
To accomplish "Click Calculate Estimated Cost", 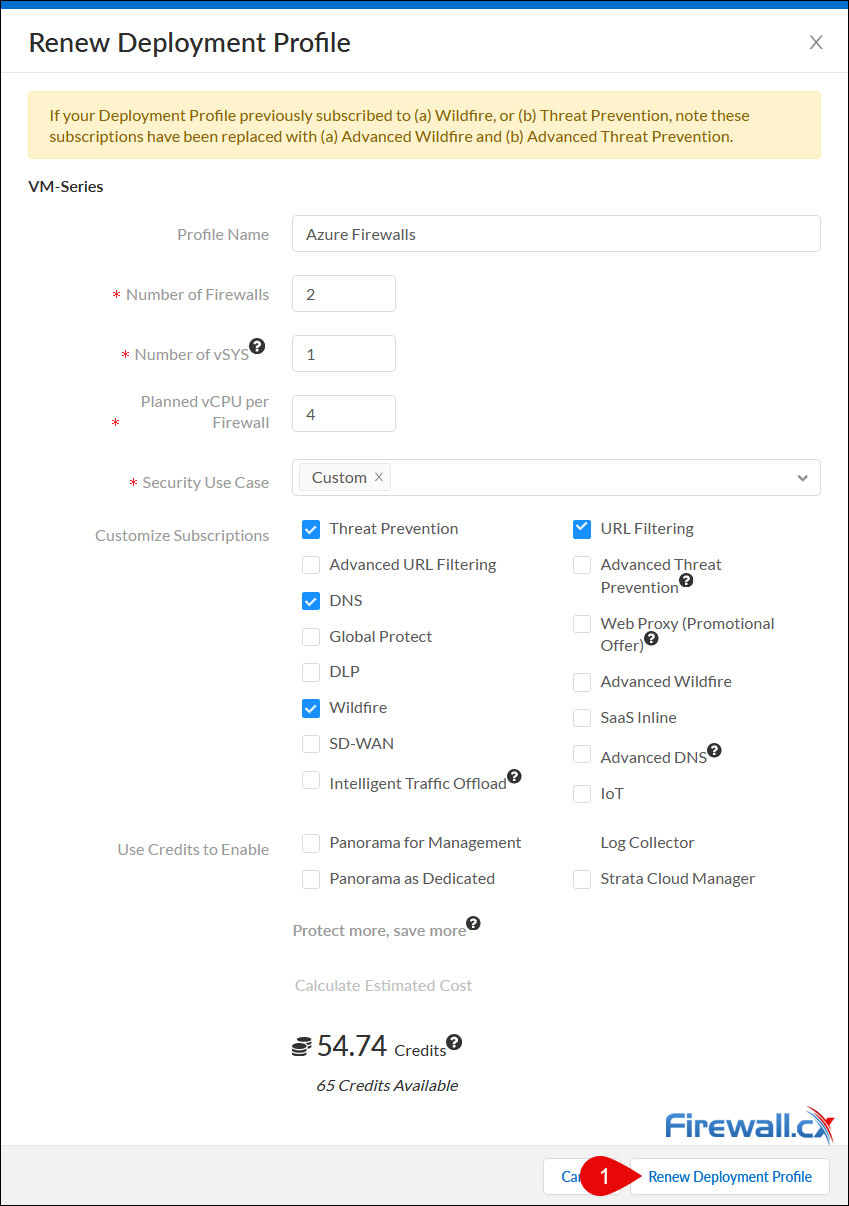I will click(x=384, y=986).
